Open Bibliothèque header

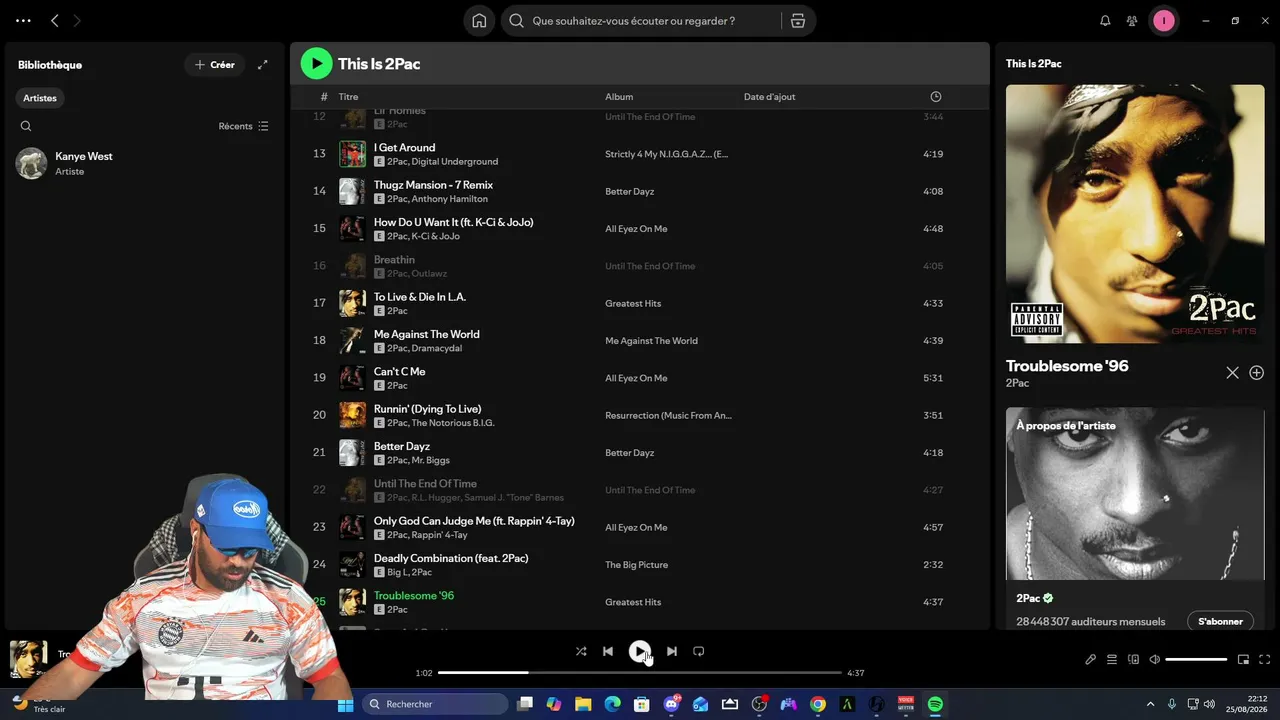tap(50, 65)
